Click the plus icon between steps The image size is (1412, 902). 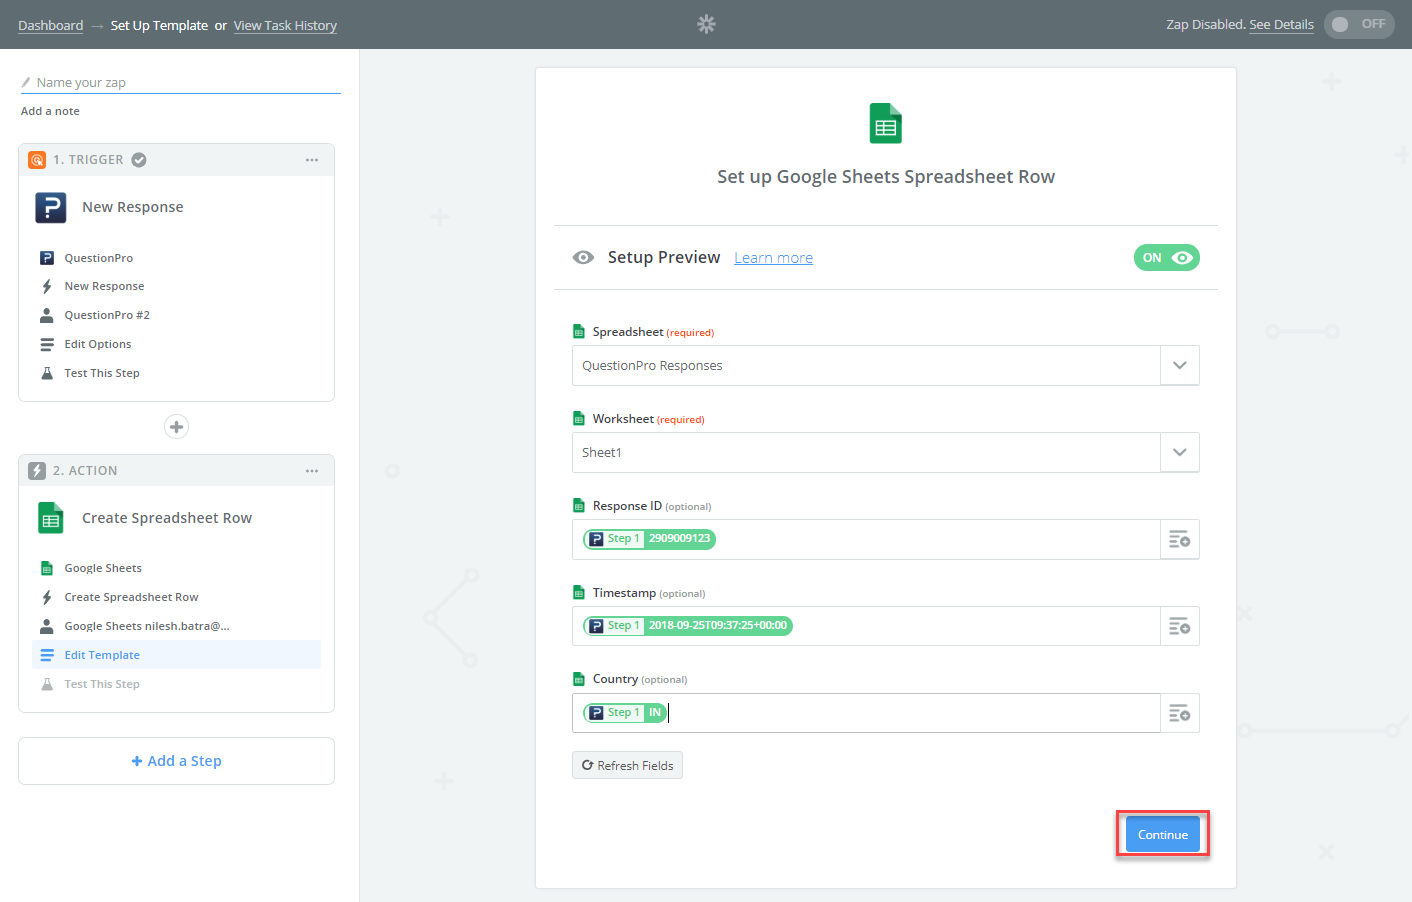pyautogui.click(x=176, y=427)
